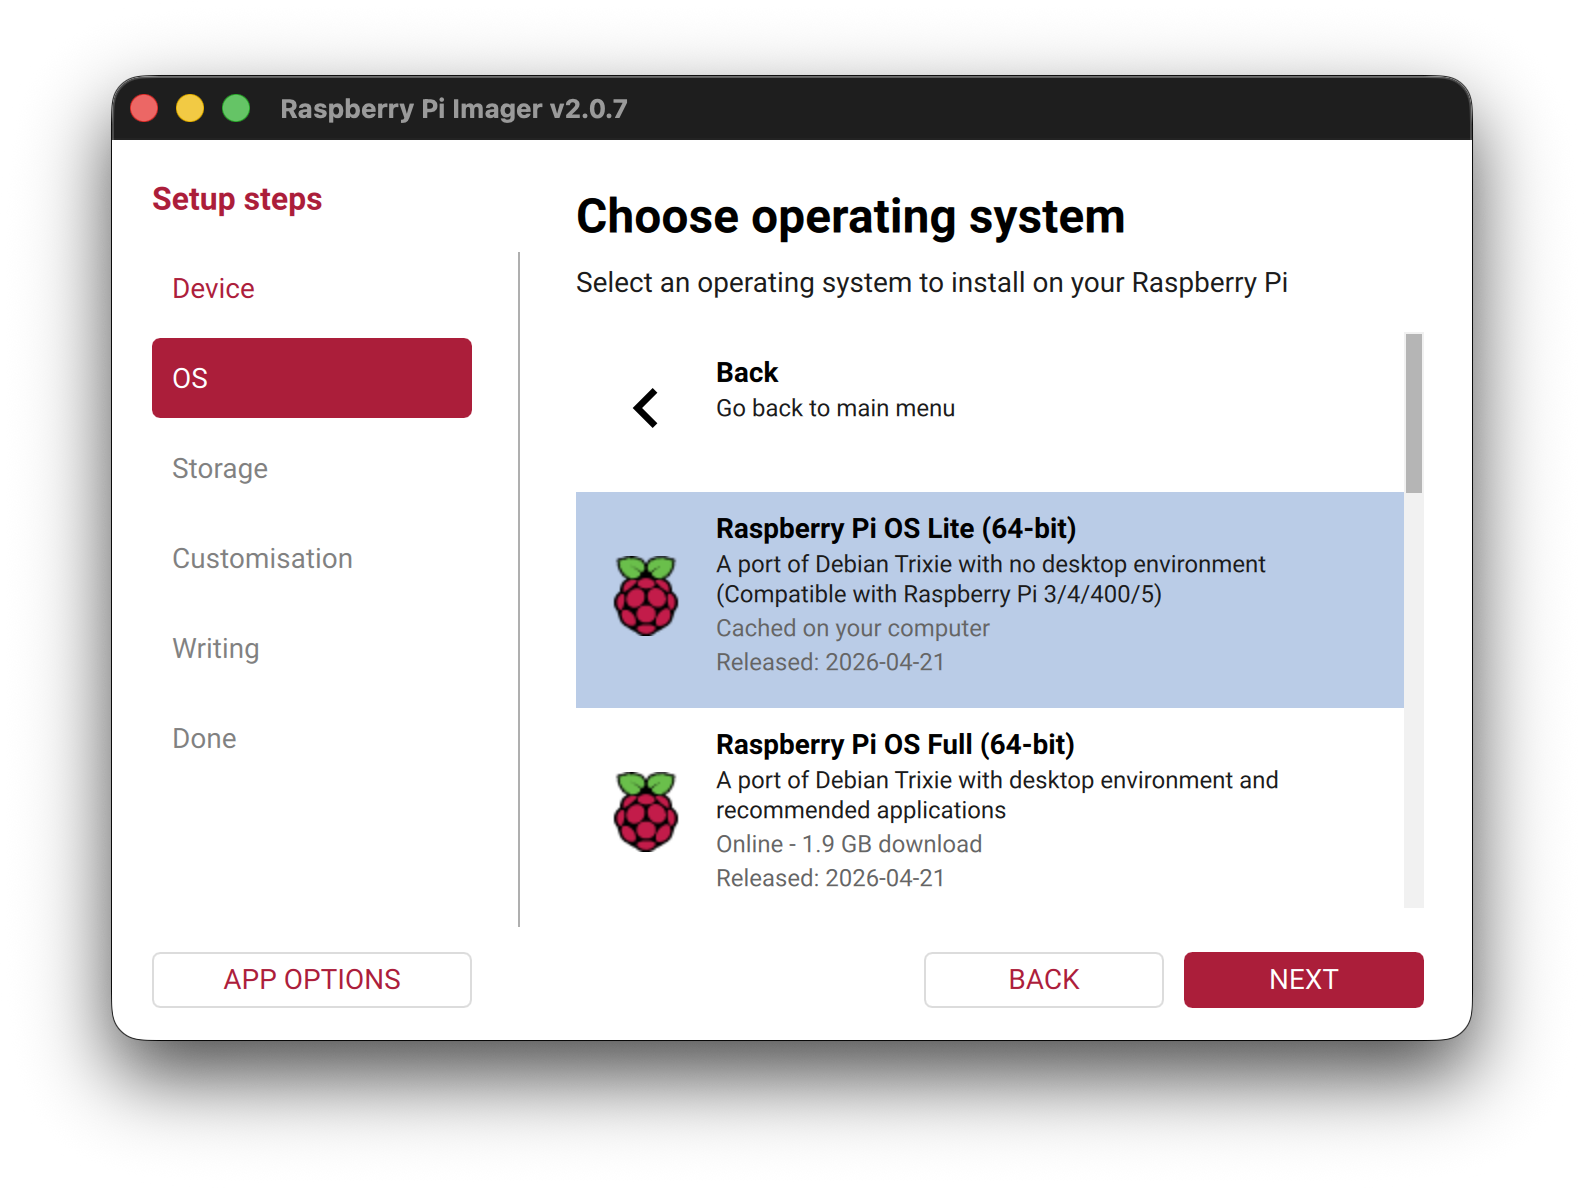Click the BACK button
This screenshot has width=1584, height=1188.
tap(1044, 980)
